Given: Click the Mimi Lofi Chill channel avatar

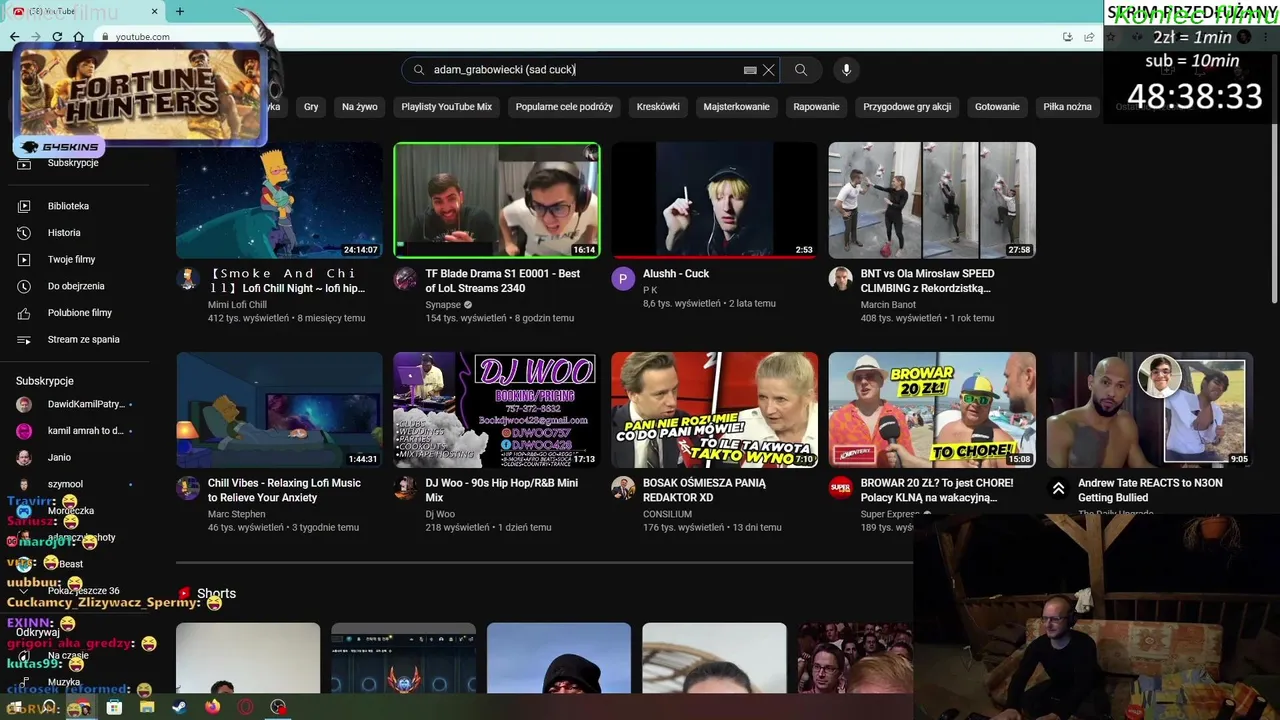Looking at the screenshot, I should click(188, 279).
